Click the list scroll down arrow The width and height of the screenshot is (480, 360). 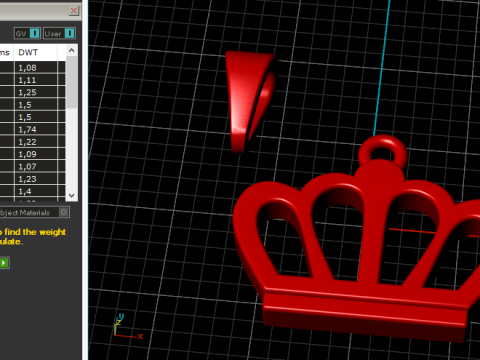point(71,195)
